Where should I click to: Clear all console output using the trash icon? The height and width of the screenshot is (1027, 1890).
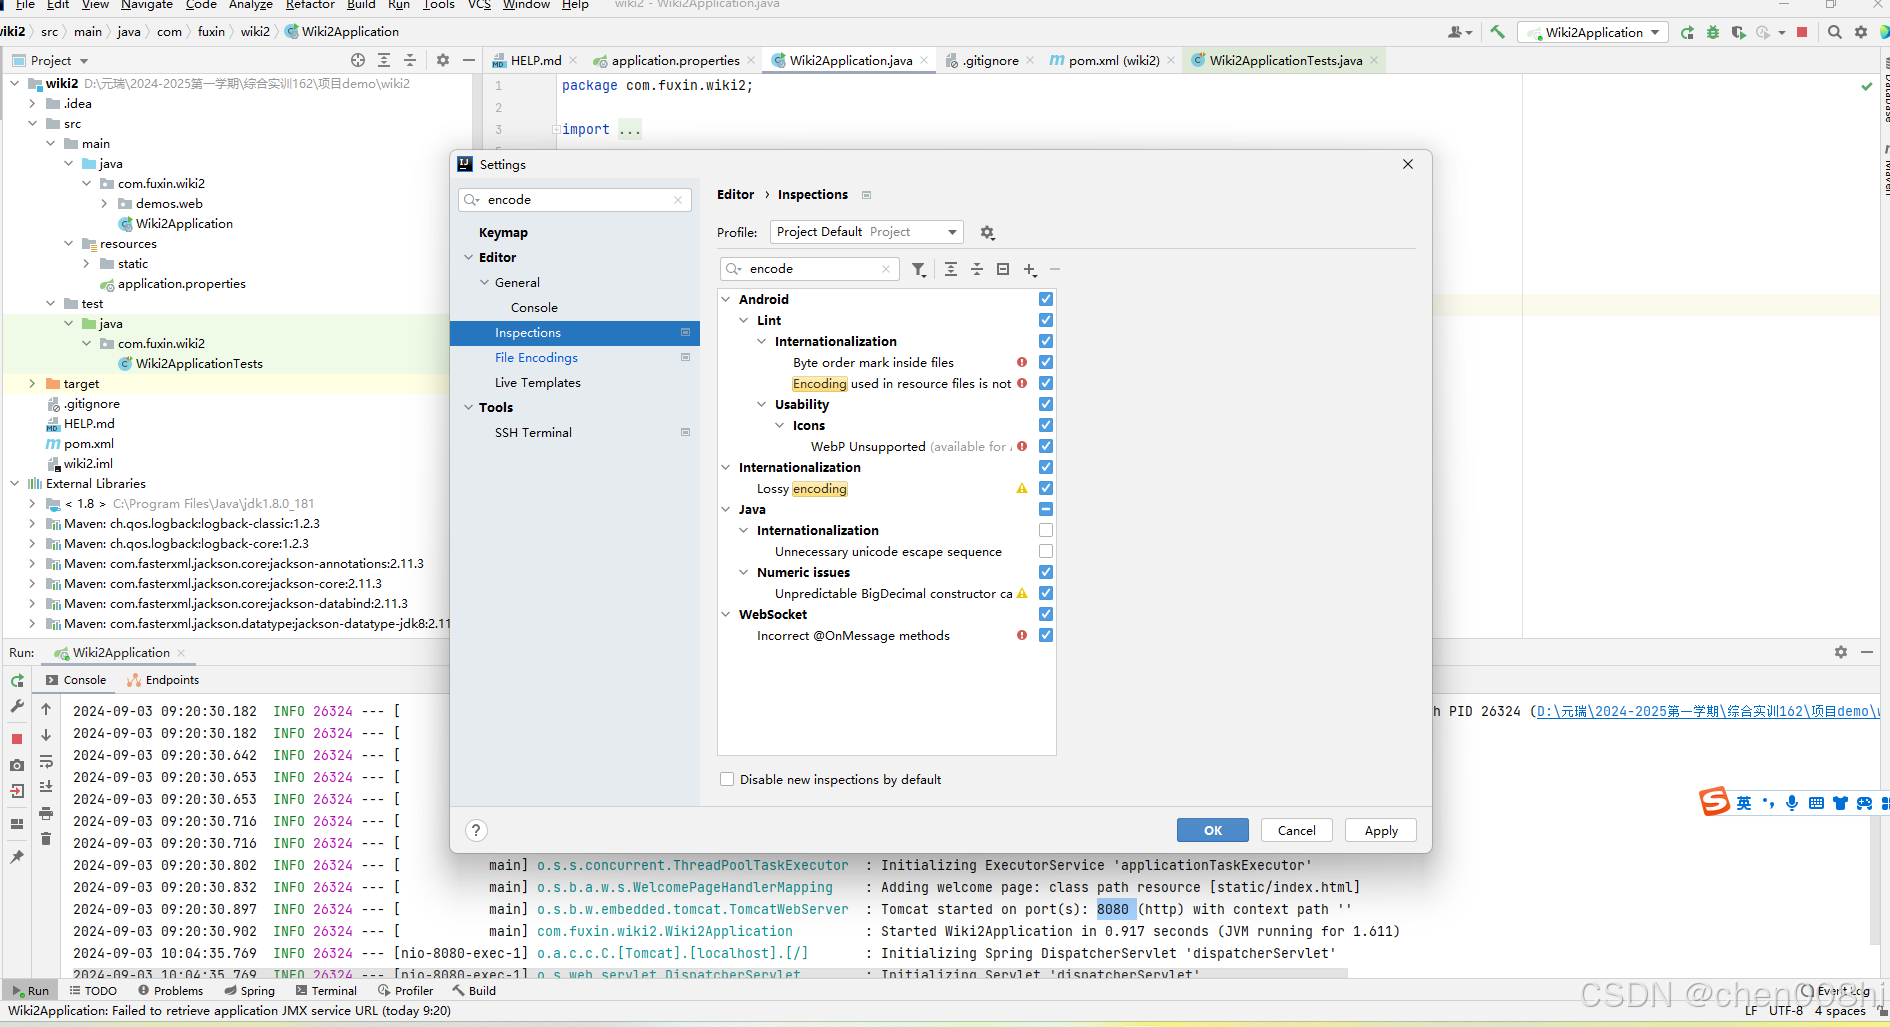pos(46,838)
